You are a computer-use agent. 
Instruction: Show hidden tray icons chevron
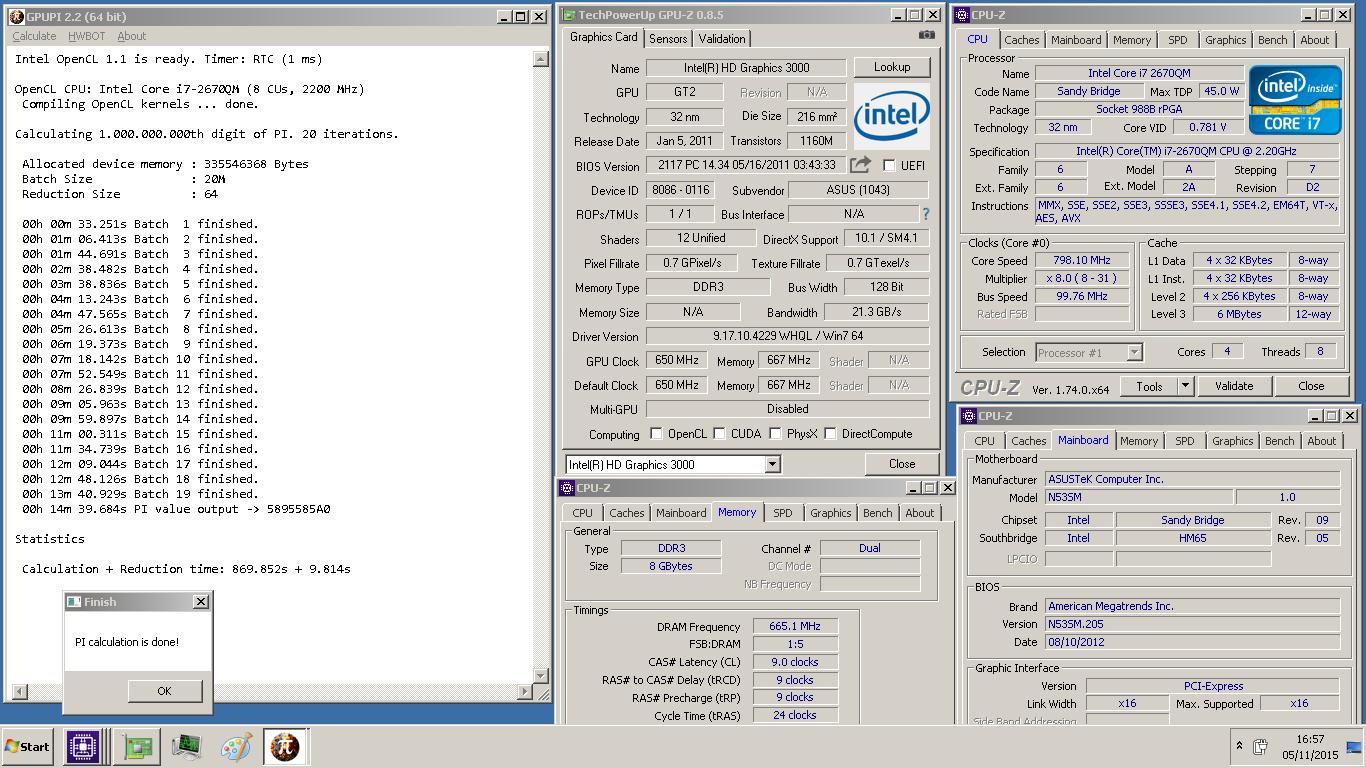pyautogui.click(x=1239, y=747)
